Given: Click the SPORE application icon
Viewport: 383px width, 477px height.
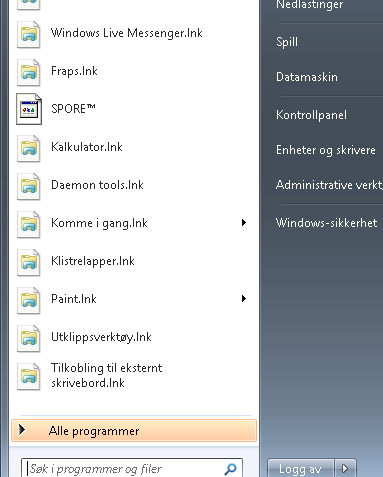Looking at the screenshot, I should click(x=29, y=109).
